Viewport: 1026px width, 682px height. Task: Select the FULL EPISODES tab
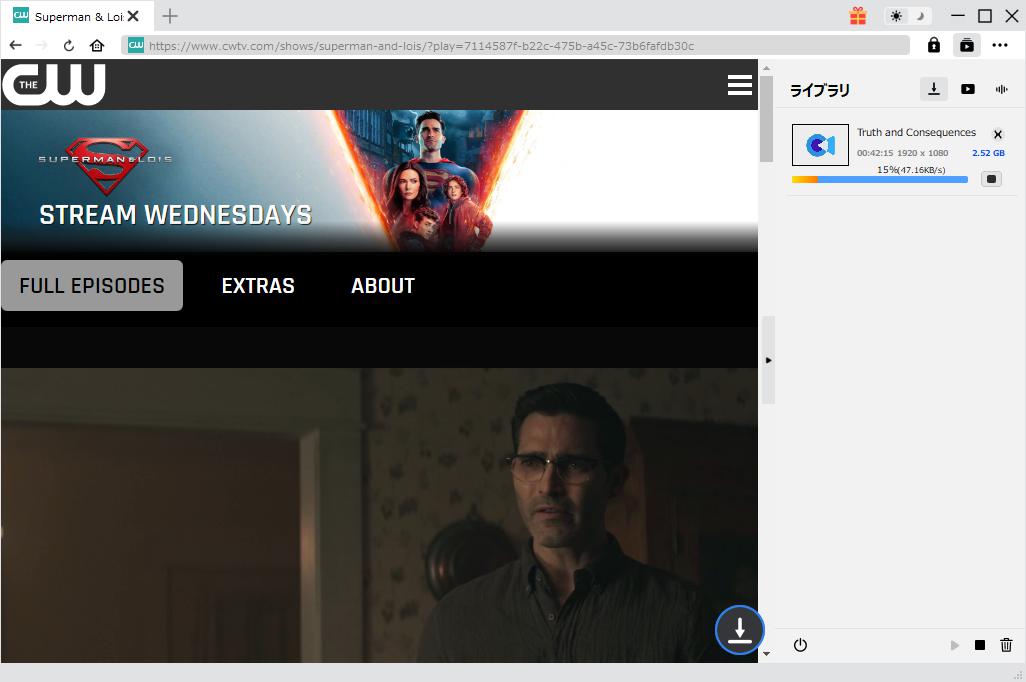(x=92, y=286)
